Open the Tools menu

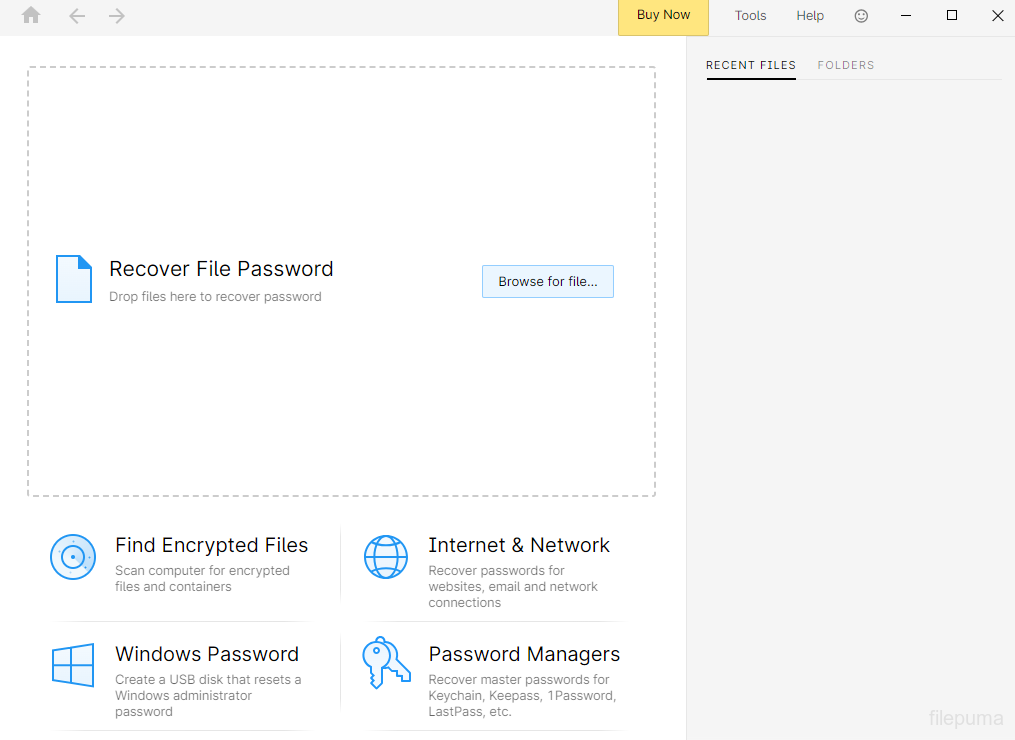click(x=750, y=16)
